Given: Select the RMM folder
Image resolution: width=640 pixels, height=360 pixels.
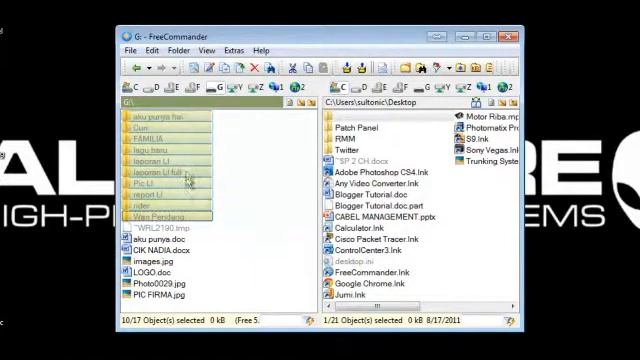Looking at the screenshot, I should 340,139.
